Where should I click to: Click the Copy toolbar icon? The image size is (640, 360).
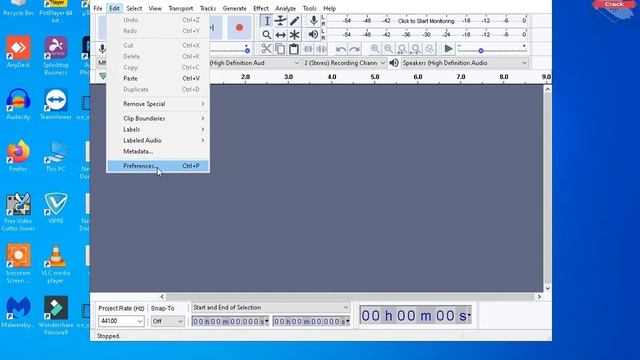280,49
